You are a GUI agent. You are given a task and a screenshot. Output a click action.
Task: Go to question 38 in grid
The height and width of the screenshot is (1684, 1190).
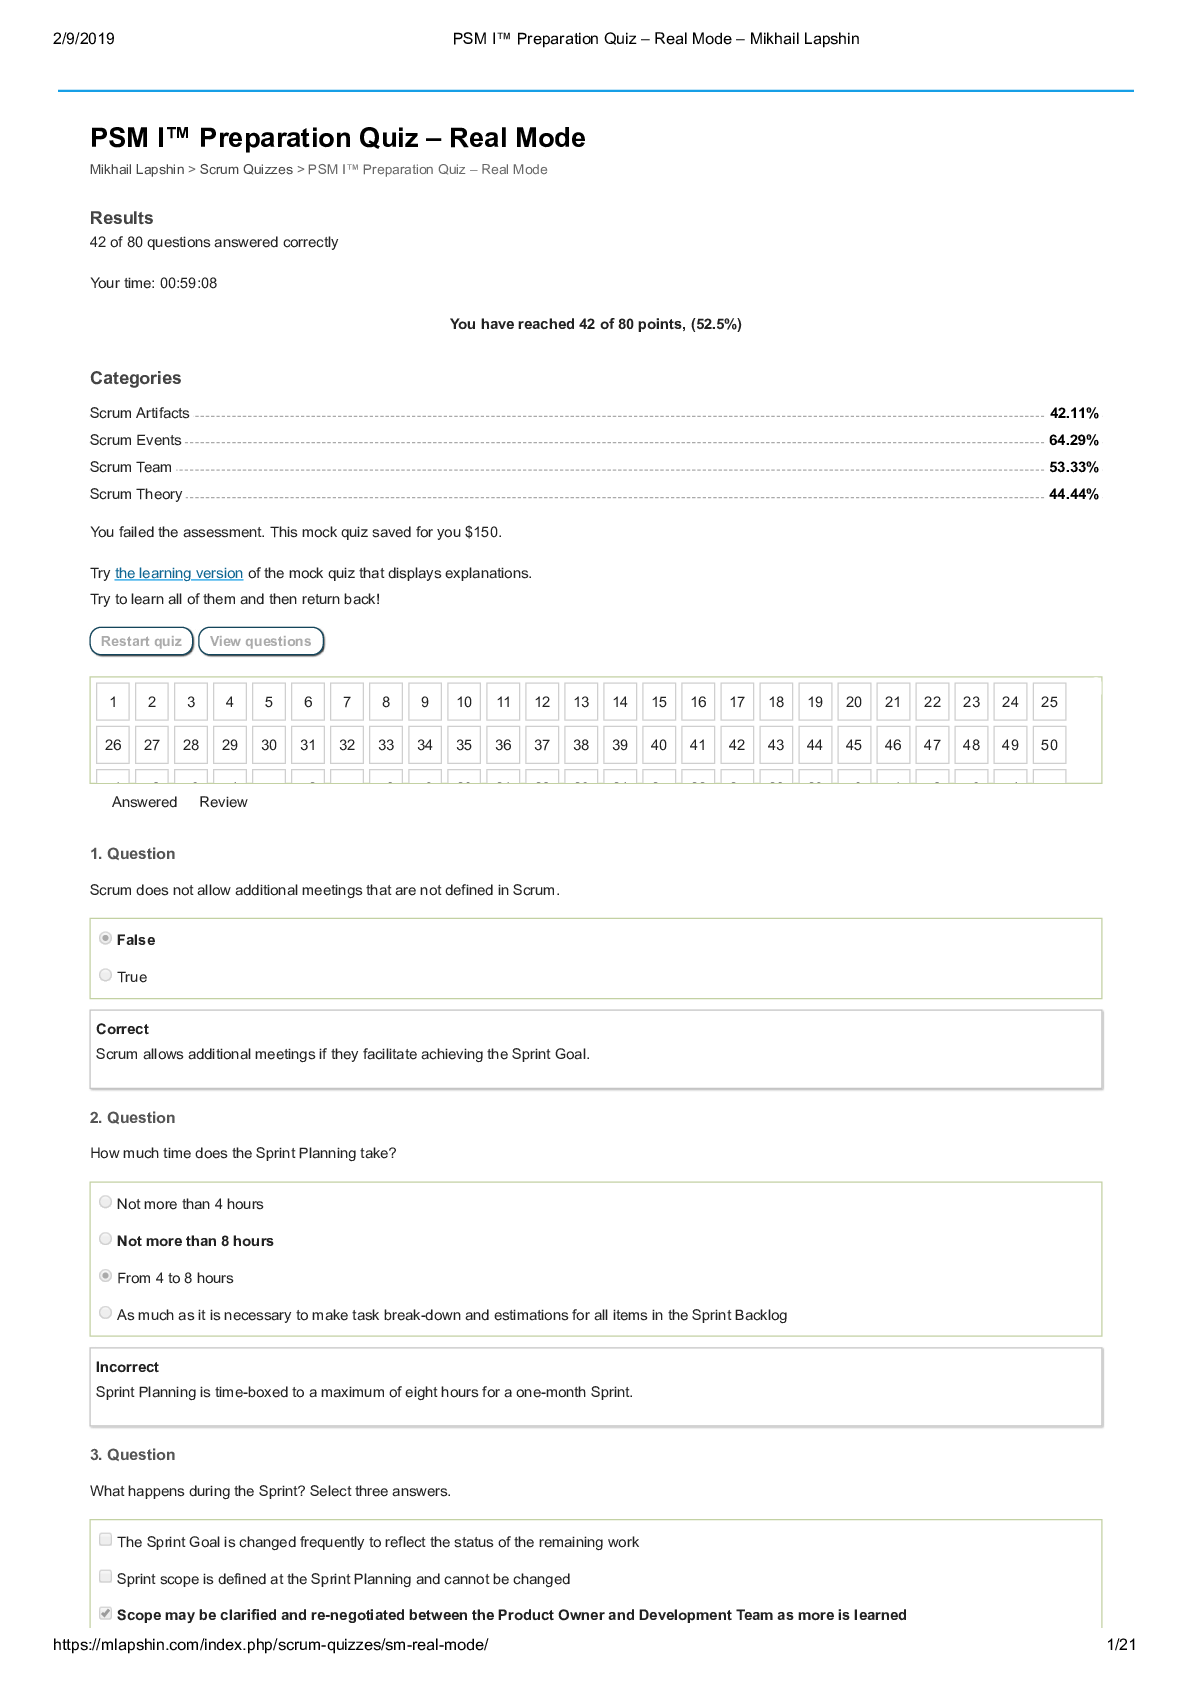(581, 745)
